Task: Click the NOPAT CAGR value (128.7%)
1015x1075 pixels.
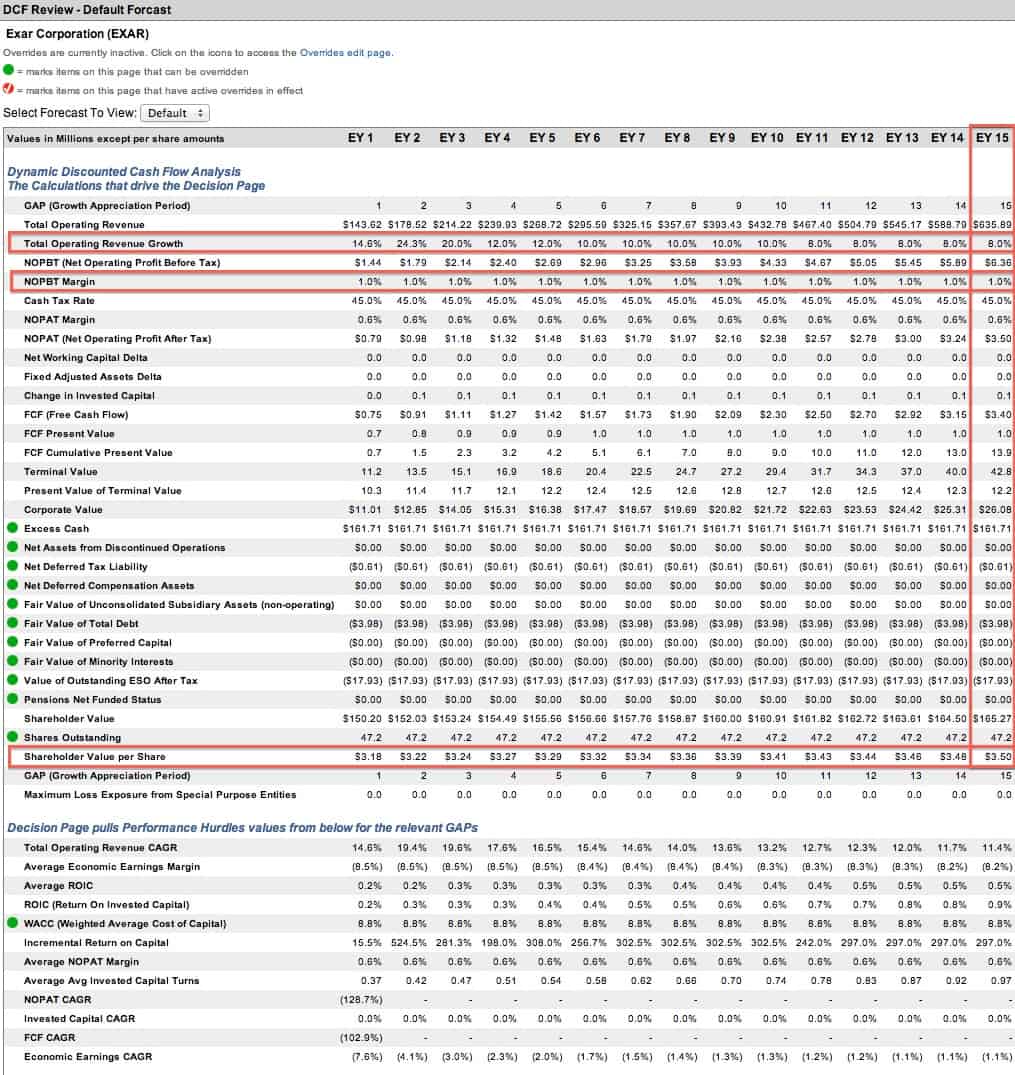Action: point(361,1000)
